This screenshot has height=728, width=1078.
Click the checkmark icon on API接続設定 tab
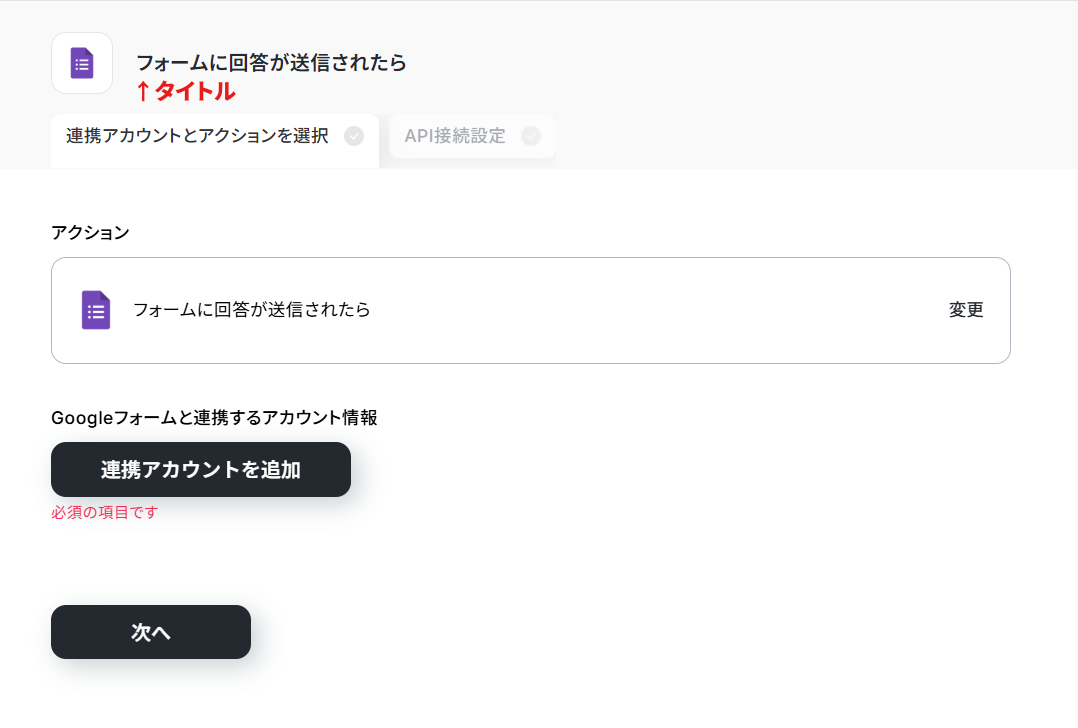pyautogui.click(x=531, y=136)
